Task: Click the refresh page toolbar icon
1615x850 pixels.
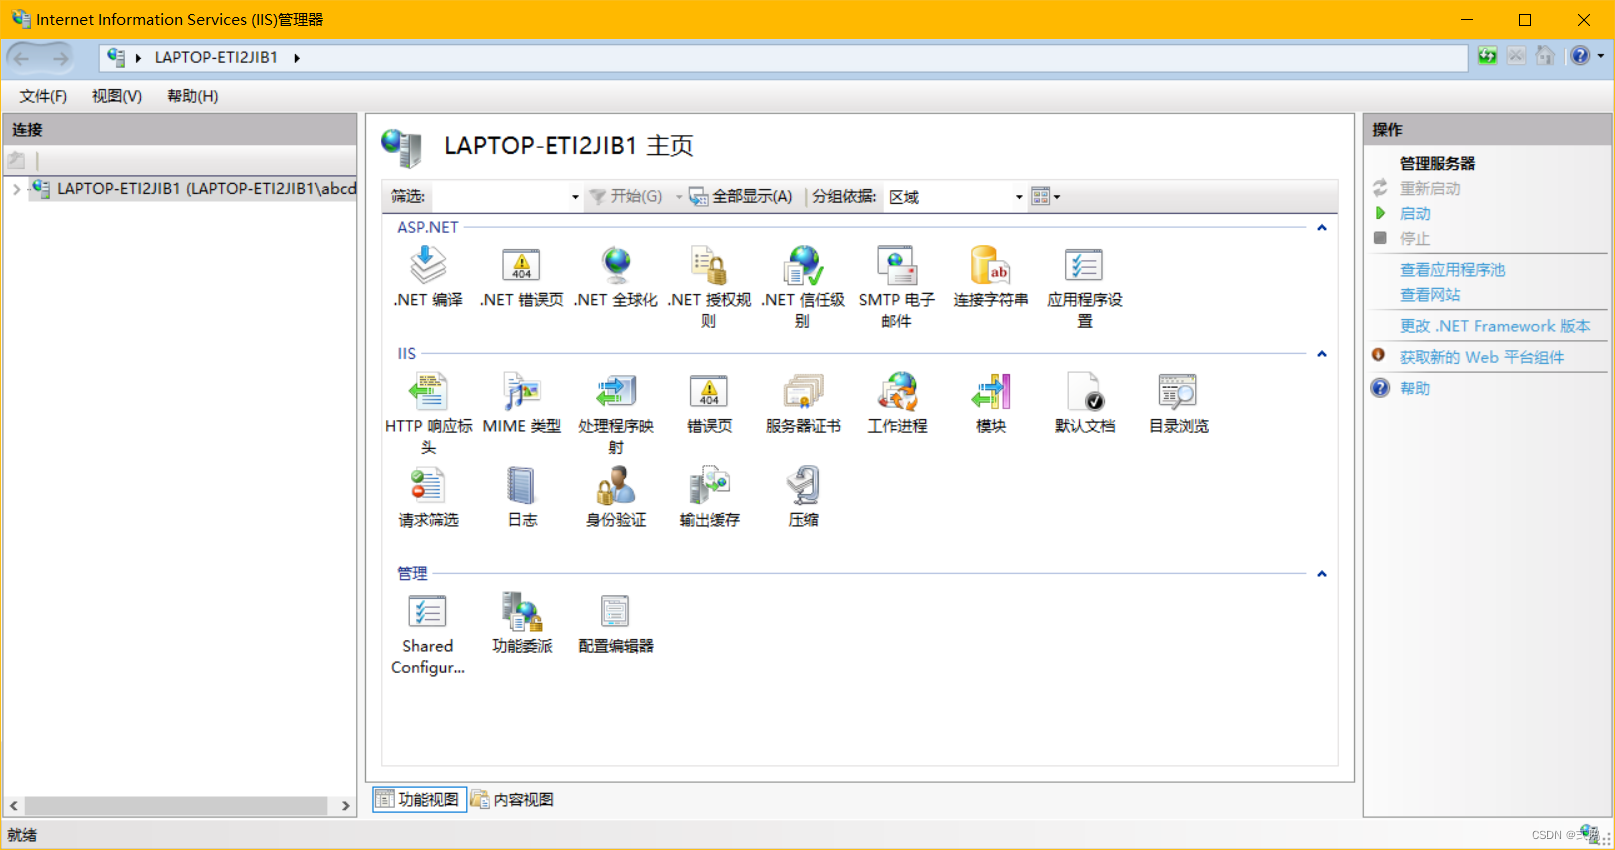Action: [1488, 56]
